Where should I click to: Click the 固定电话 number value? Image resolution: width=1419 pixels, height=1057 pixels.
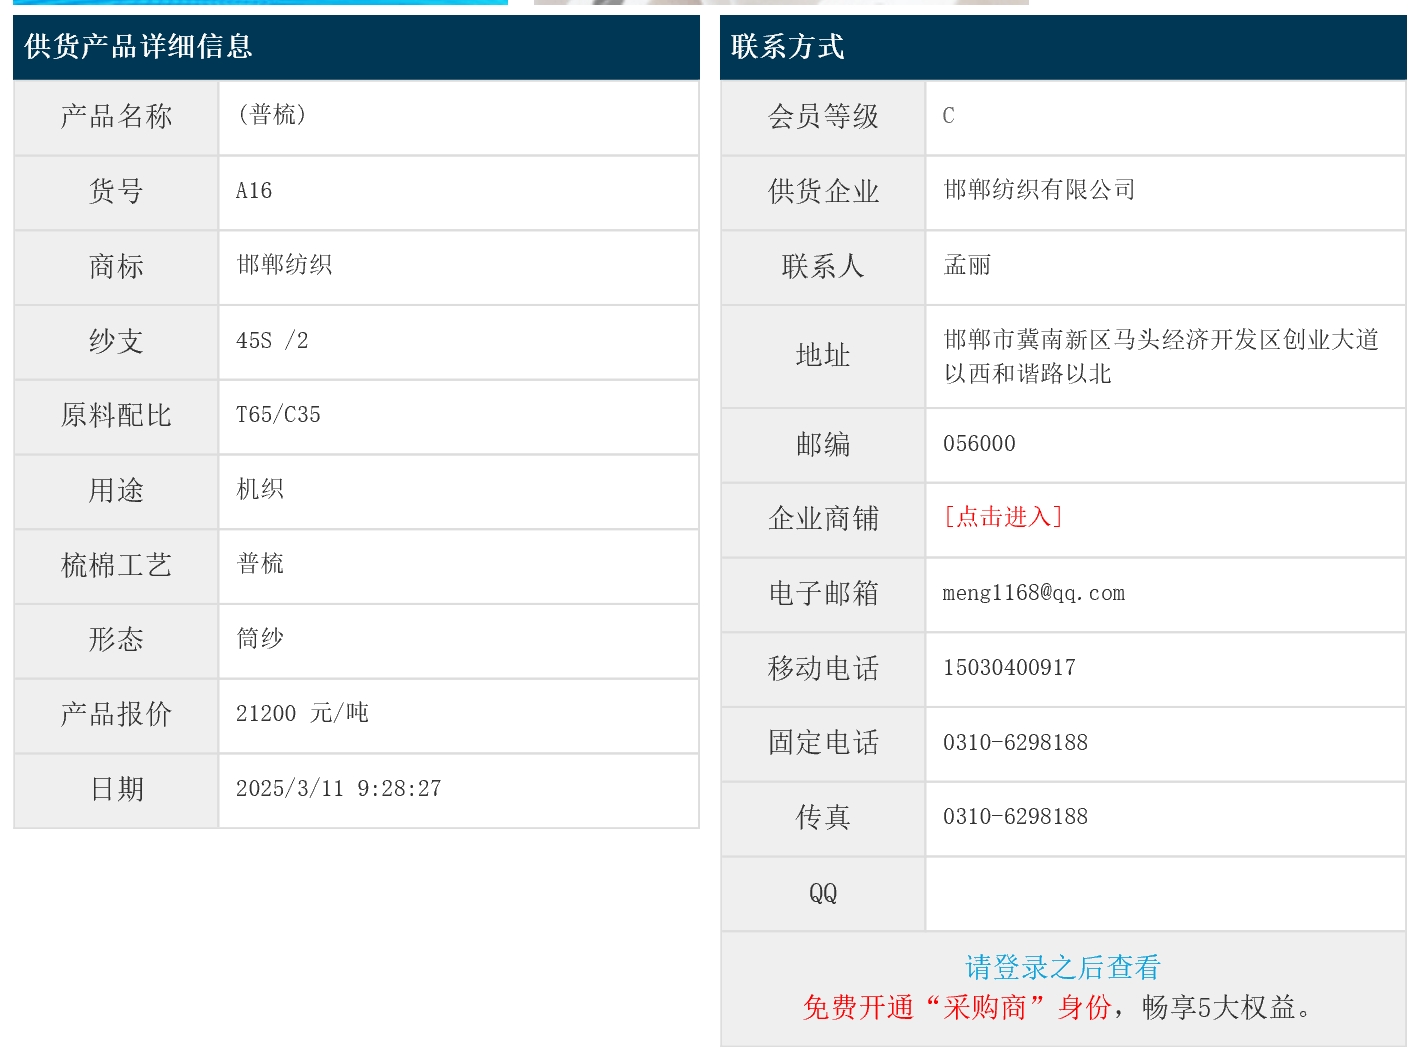point(1015,743)
